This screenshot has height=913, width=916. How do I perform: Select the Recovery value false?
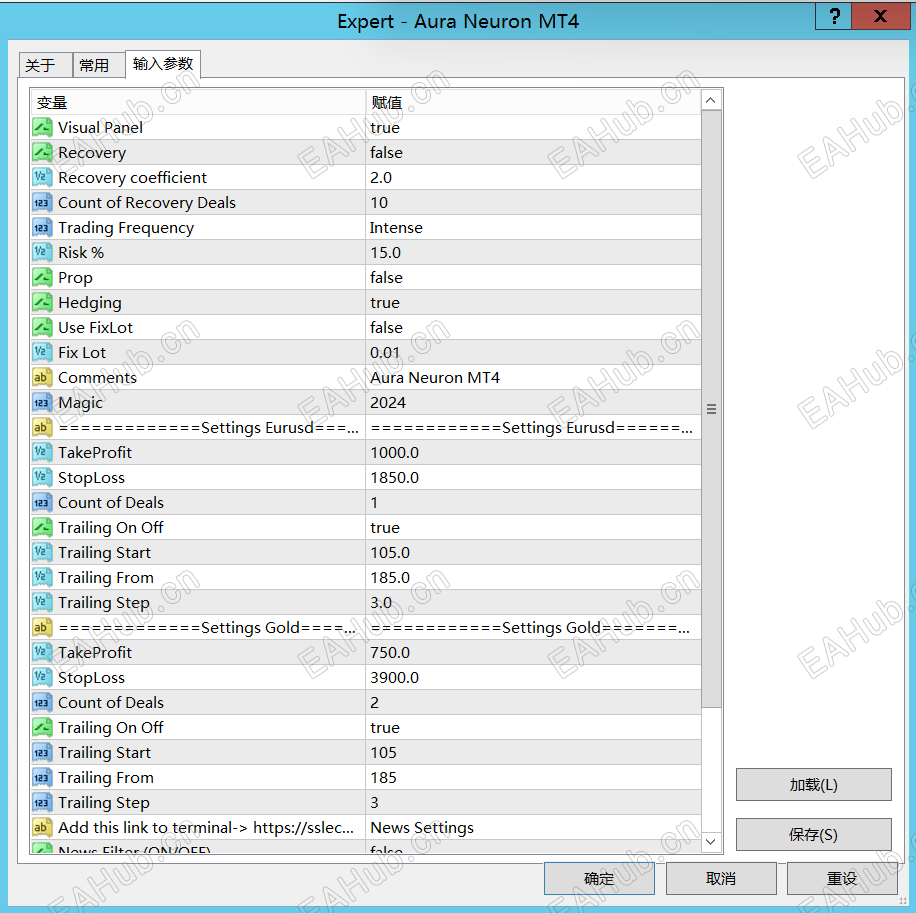(386, 153)
